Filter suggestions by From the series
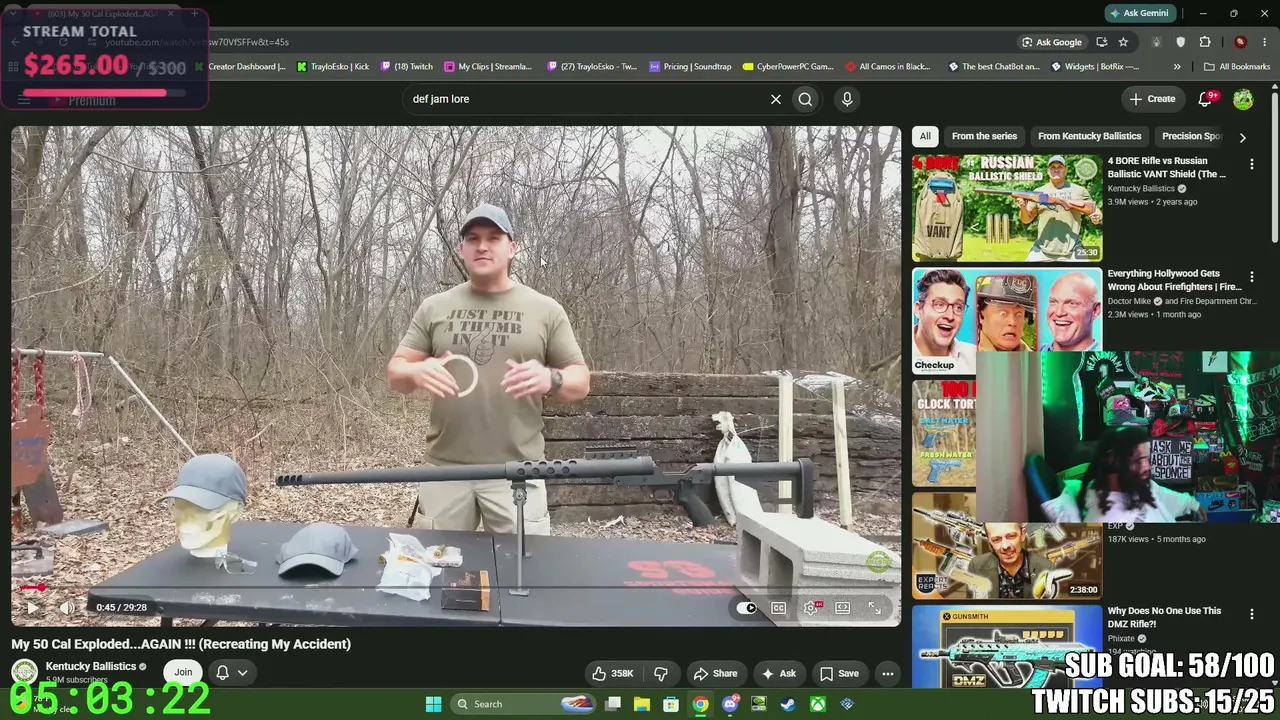This screenshot has width=1280, height=720. click(x=984, y=136)
